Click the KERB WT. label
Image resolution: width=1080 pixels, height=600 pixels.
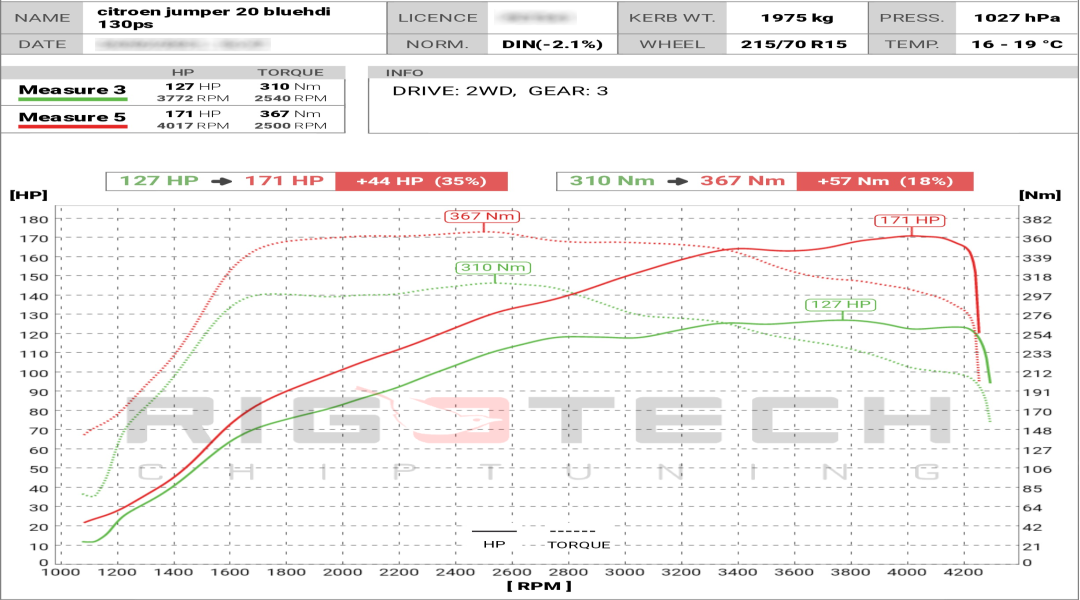(672, 18)
